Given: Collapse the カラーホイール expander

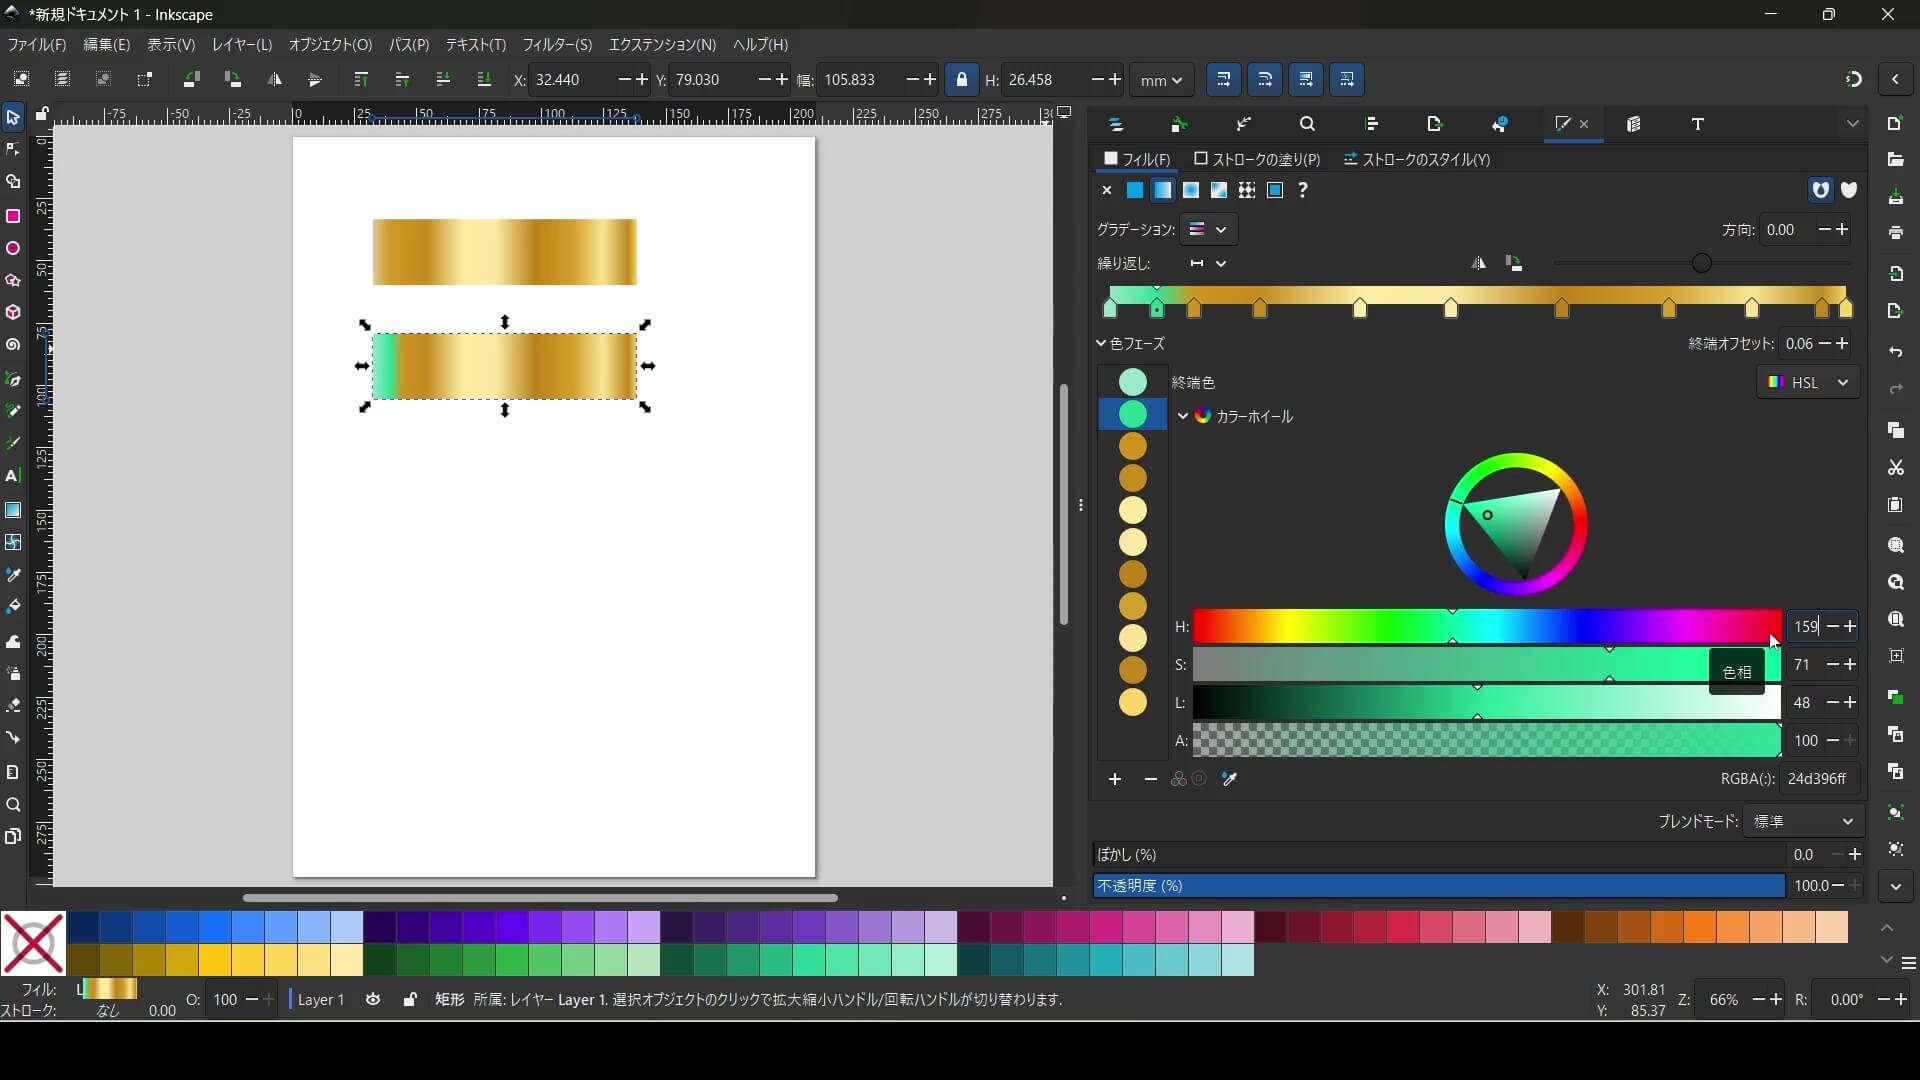Looking at the screenshot, I should 1183,416.
